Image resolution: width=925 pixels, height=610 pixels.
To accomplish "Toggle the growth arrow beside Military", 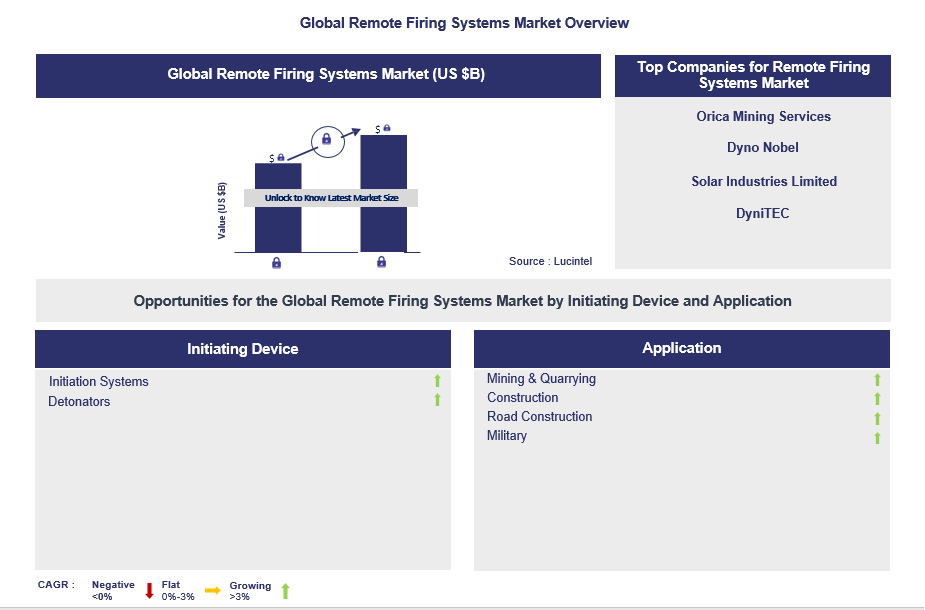I will point(877,437).
